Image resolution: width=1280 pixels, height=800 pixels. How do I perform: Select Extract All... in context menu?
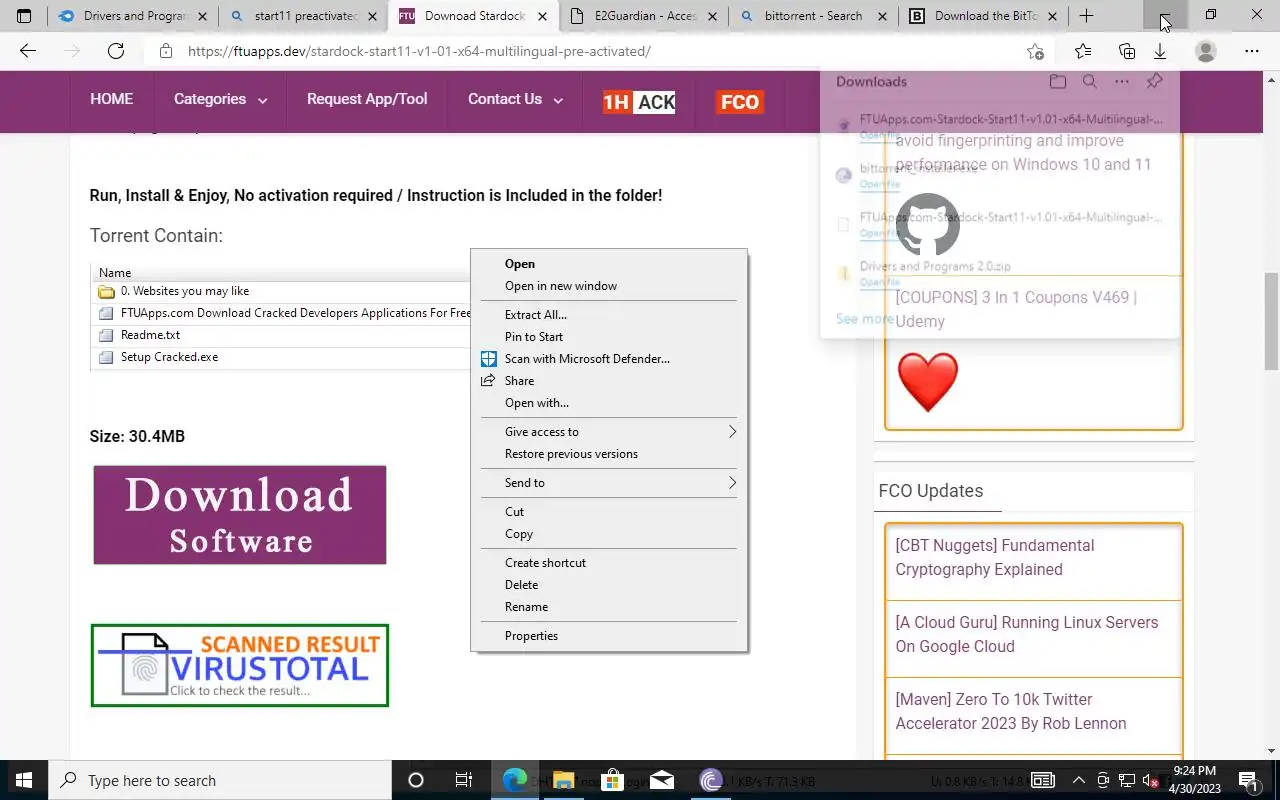pyautogui.click(x=609, y=315)
